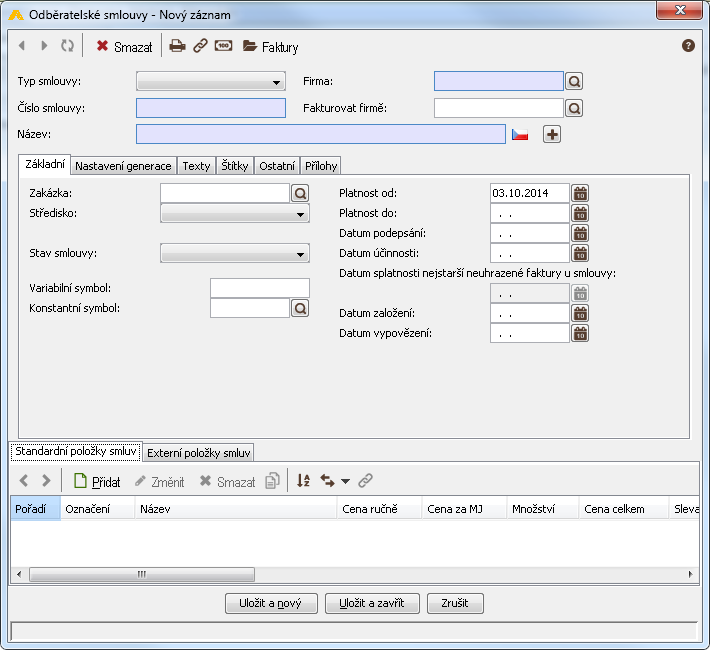710x650 pixels.
Task: Click the printer icon
Action: click(x=177, y=46)
